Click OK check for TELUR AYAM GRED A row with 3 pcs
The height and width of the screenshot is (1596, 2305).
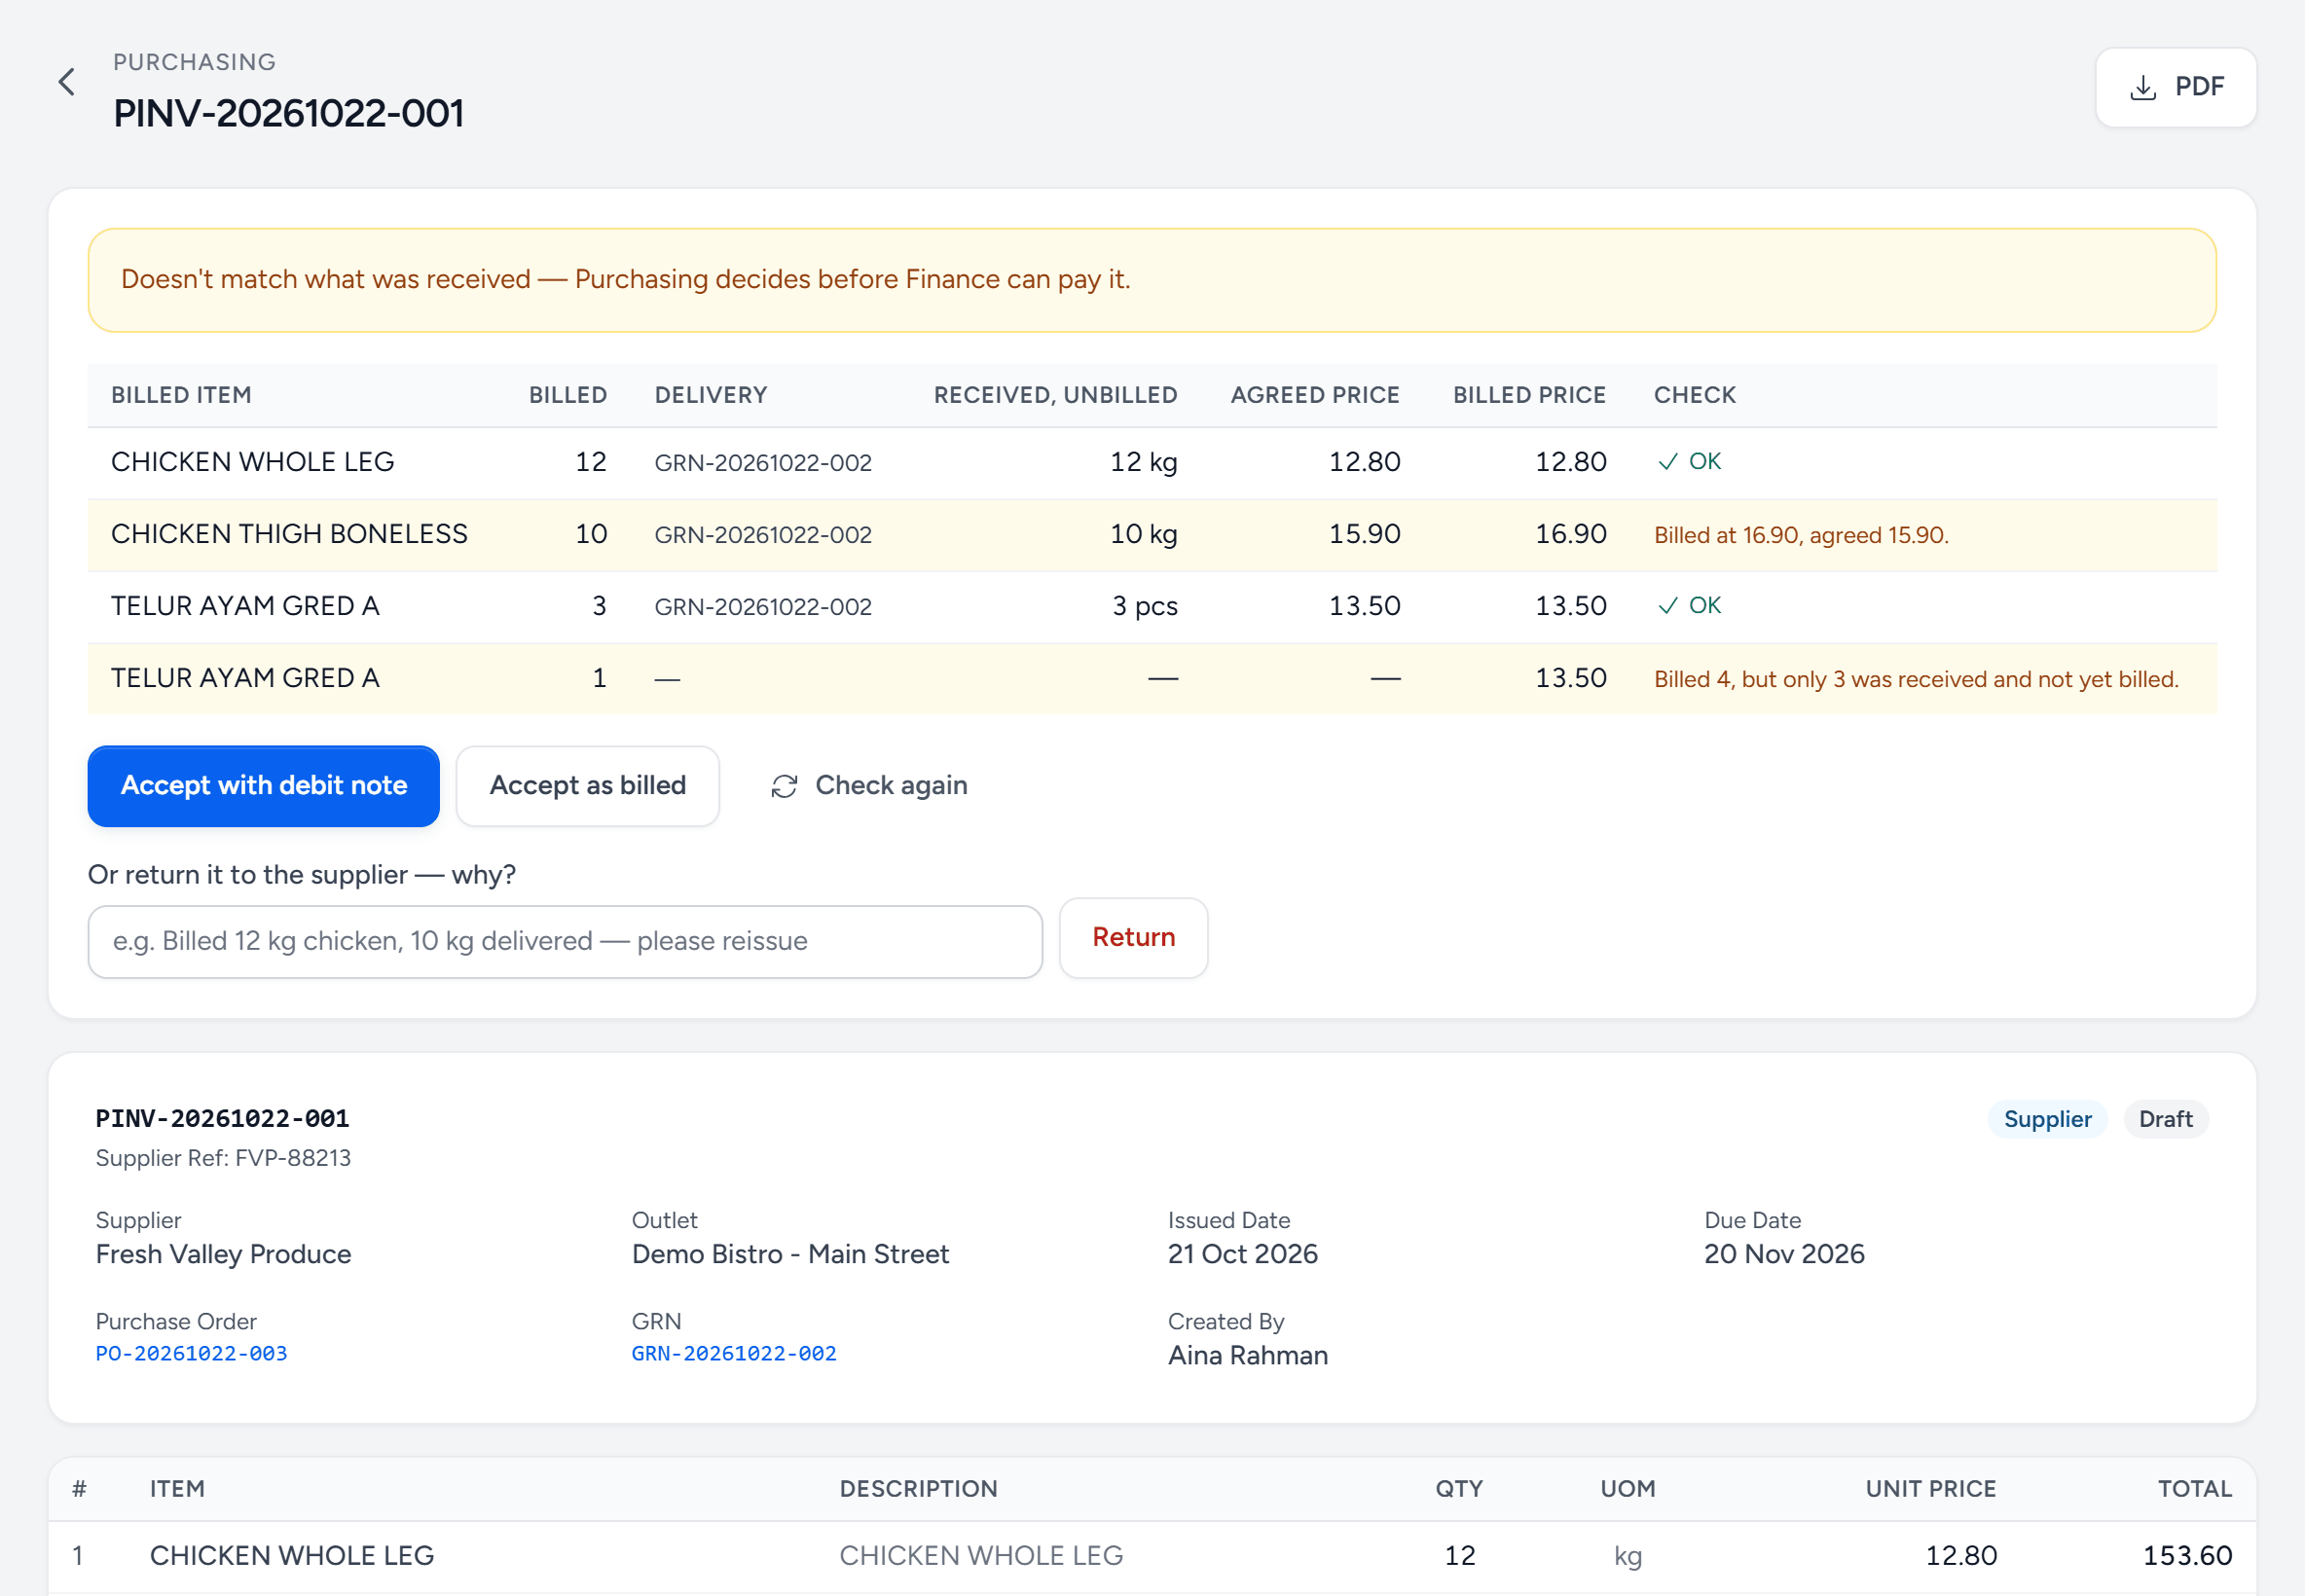pos(1690,606)
